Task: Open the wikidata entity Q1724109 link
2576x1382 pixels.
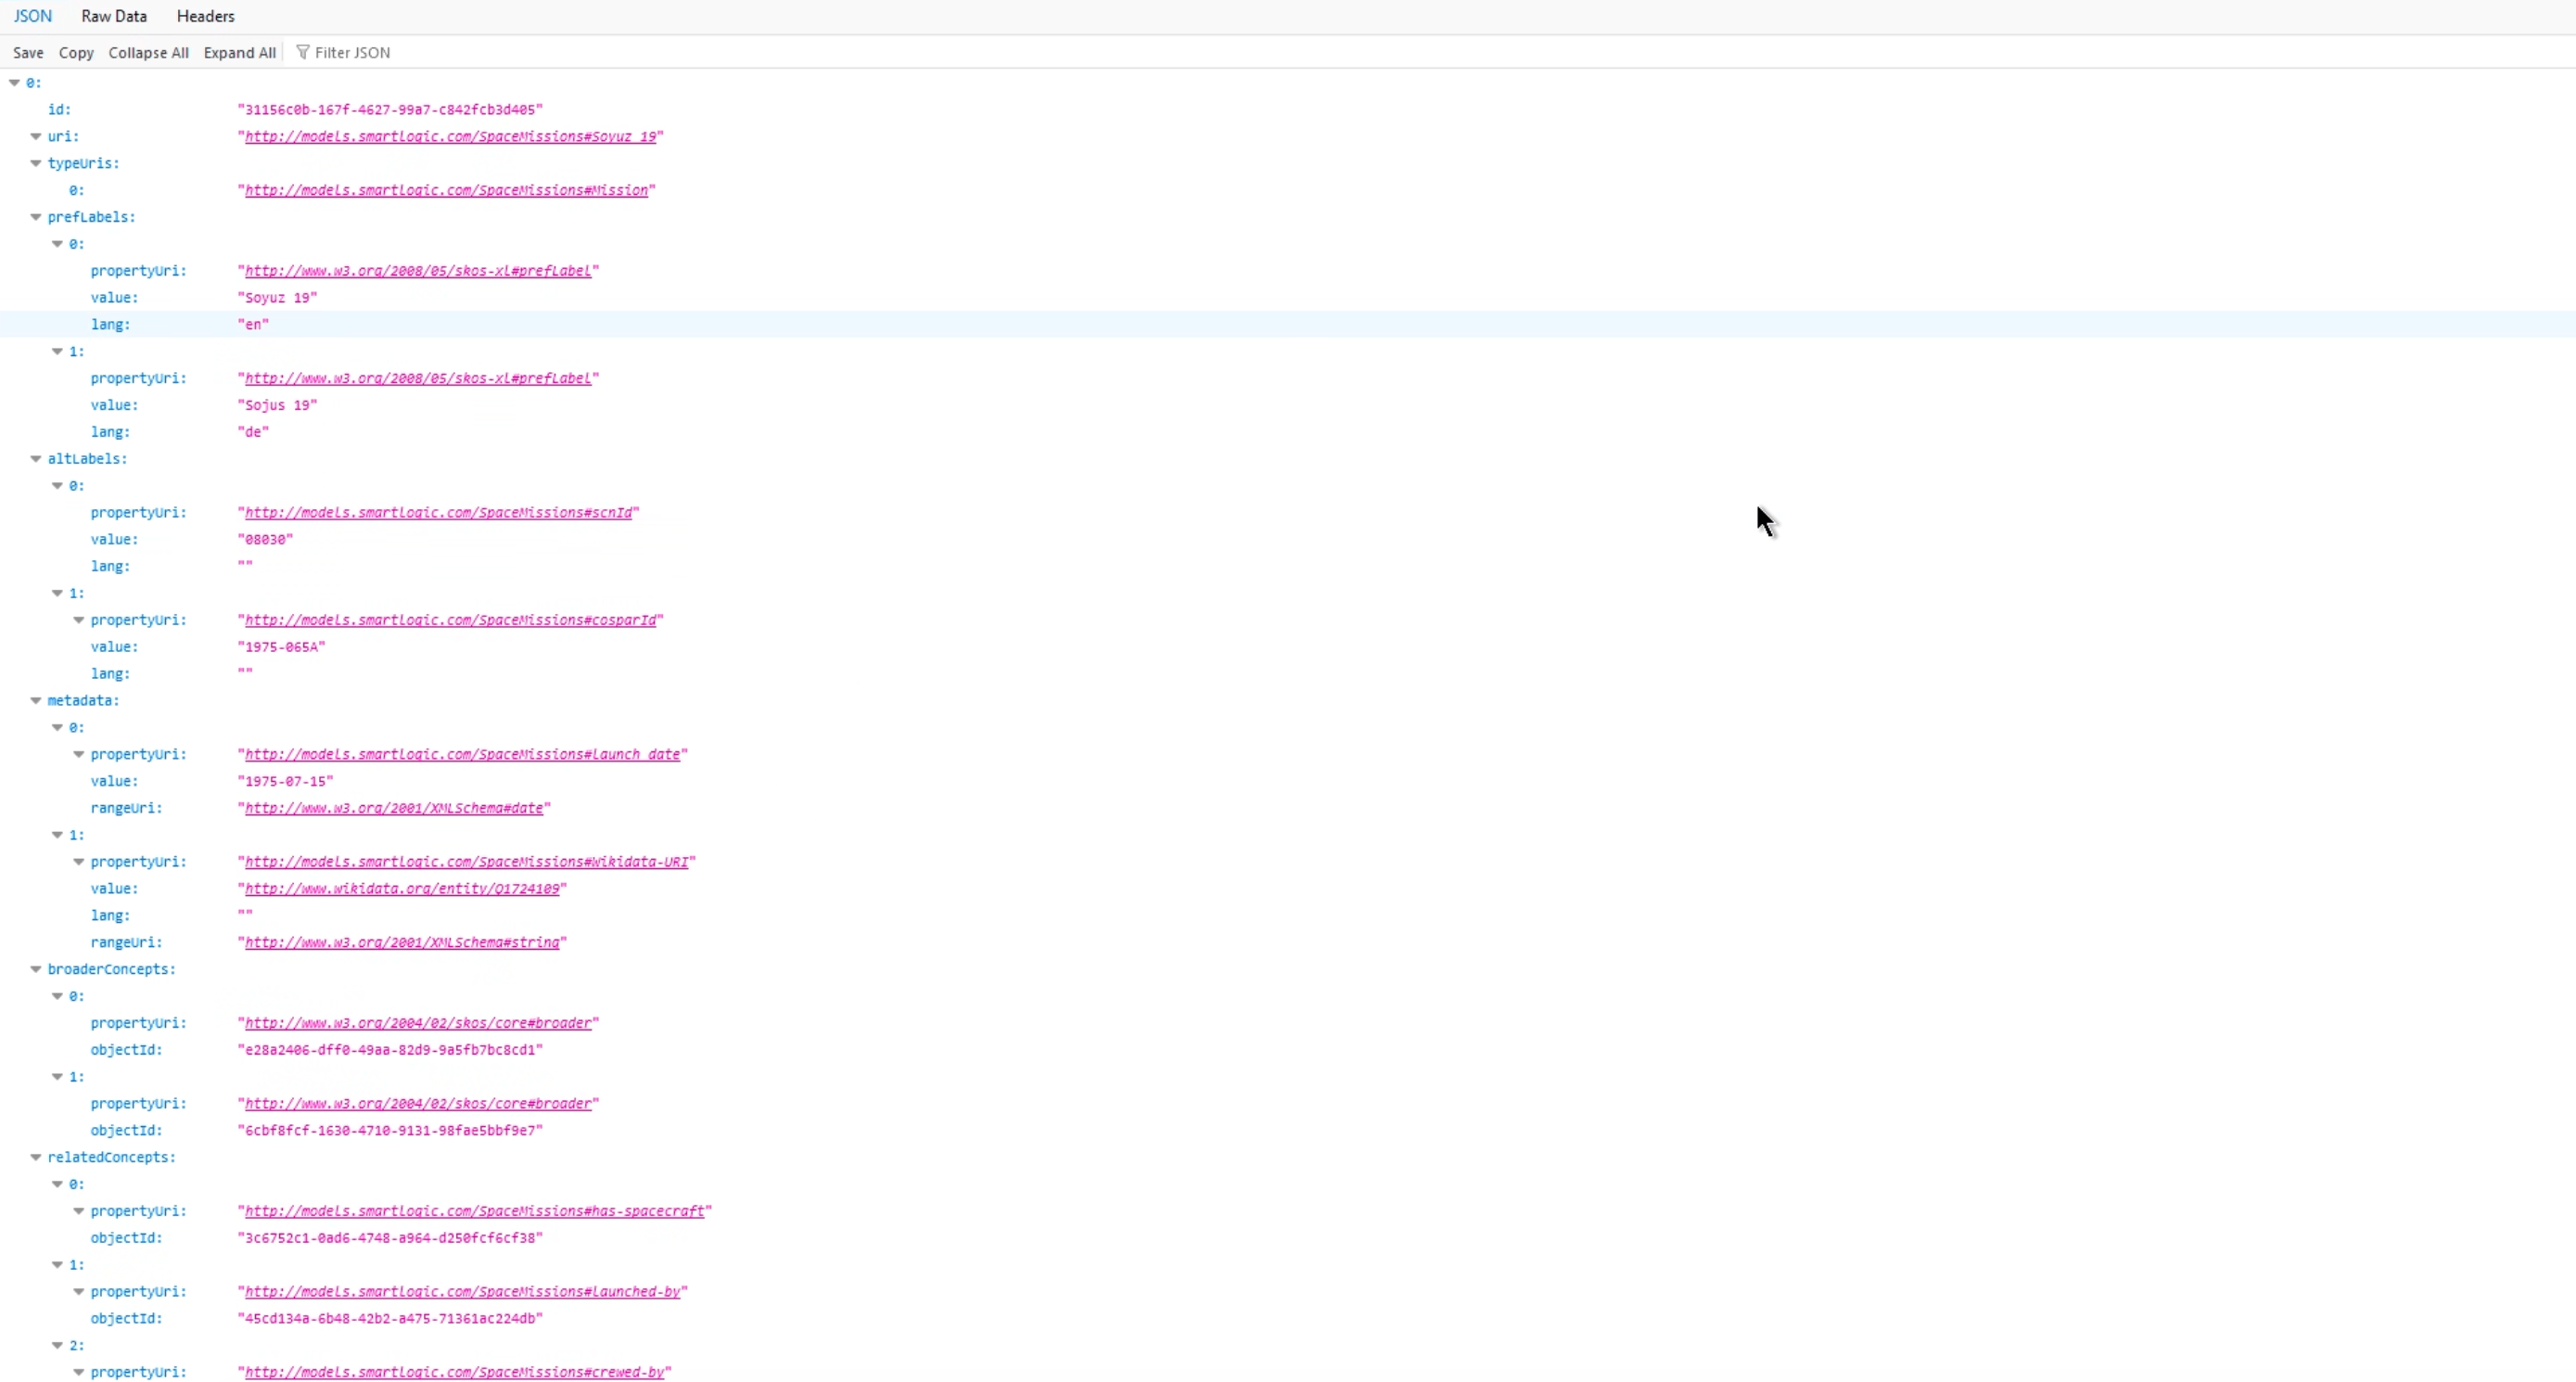Action: point(402,889)
